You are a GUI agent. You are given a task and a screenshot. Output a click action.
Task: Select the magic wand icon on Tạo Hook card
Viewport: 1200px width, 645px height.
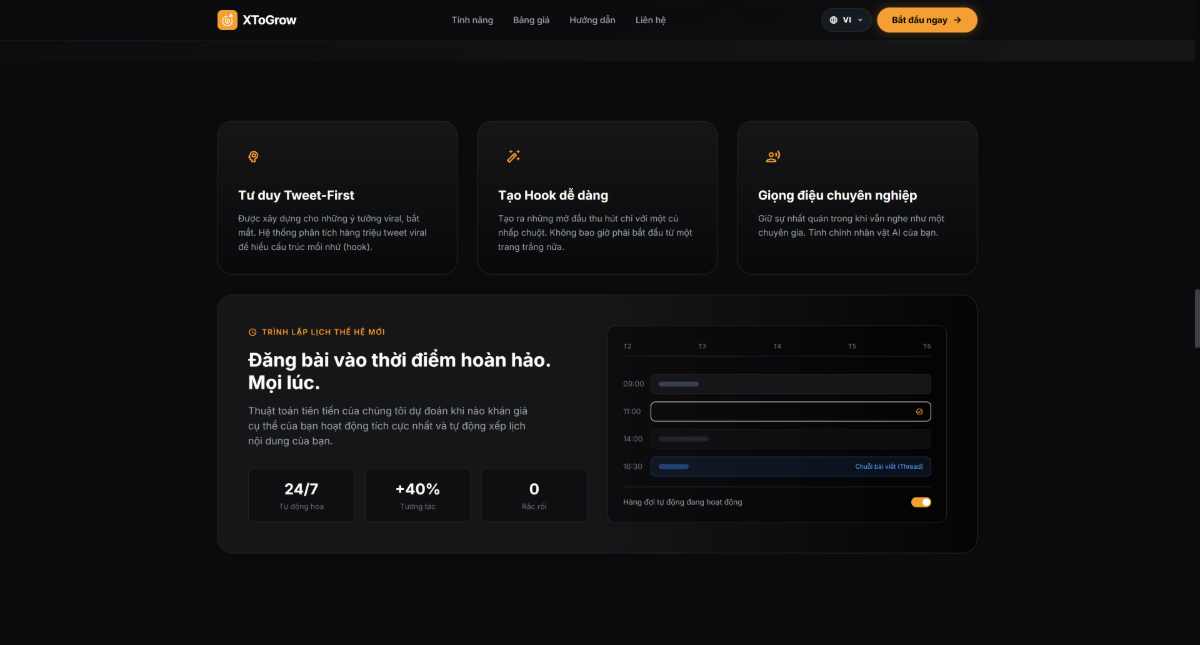pos(513,156)
